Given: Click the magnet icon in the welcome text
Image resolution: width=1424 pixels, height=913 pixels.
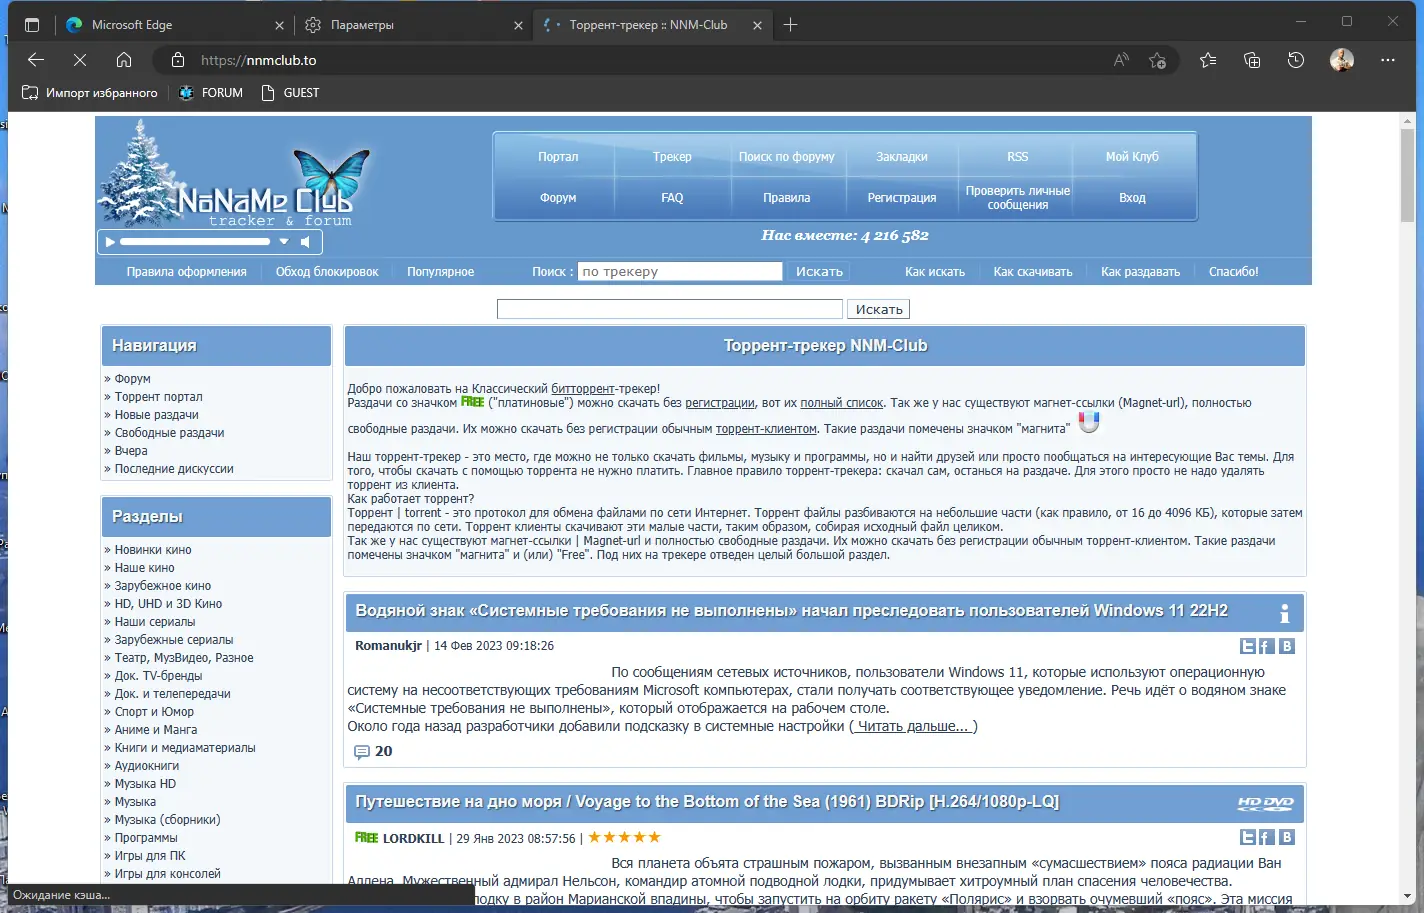Looking at the screenshot, I should coord(1088,421).
